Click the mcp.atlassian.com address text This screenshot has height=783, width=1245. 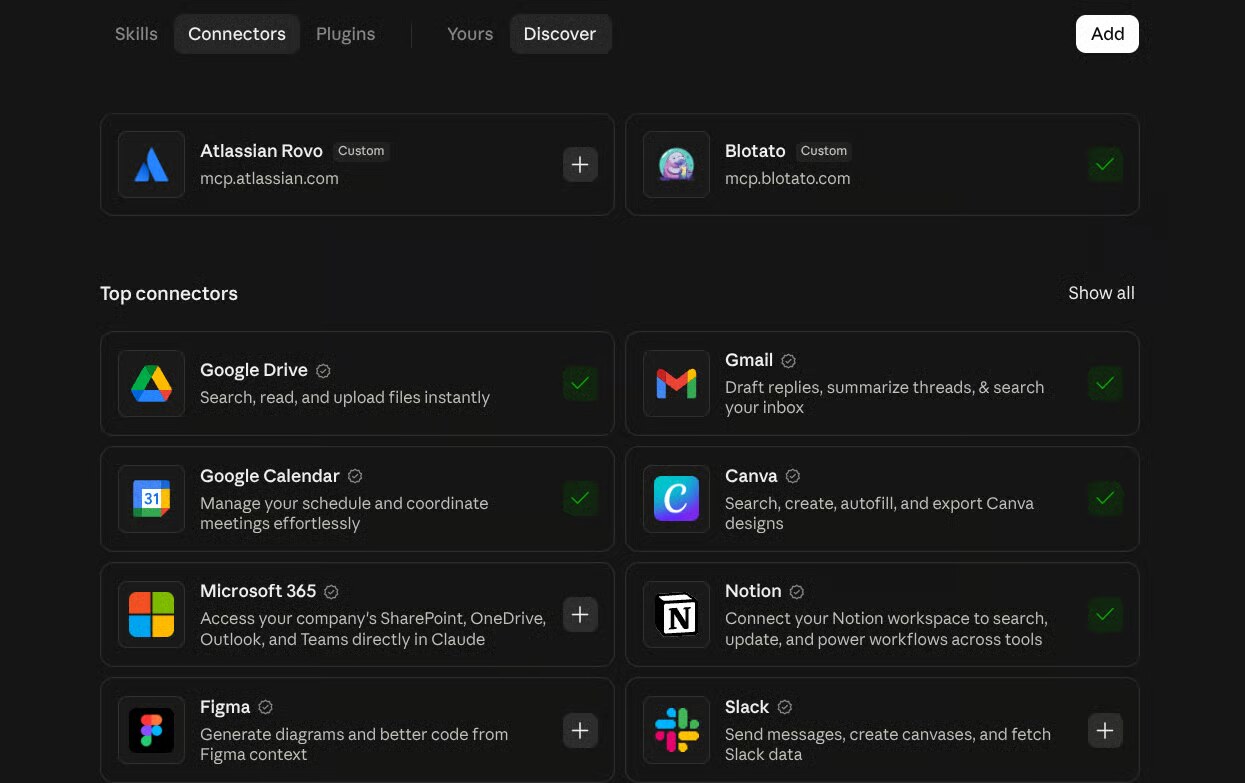point(269,179)
